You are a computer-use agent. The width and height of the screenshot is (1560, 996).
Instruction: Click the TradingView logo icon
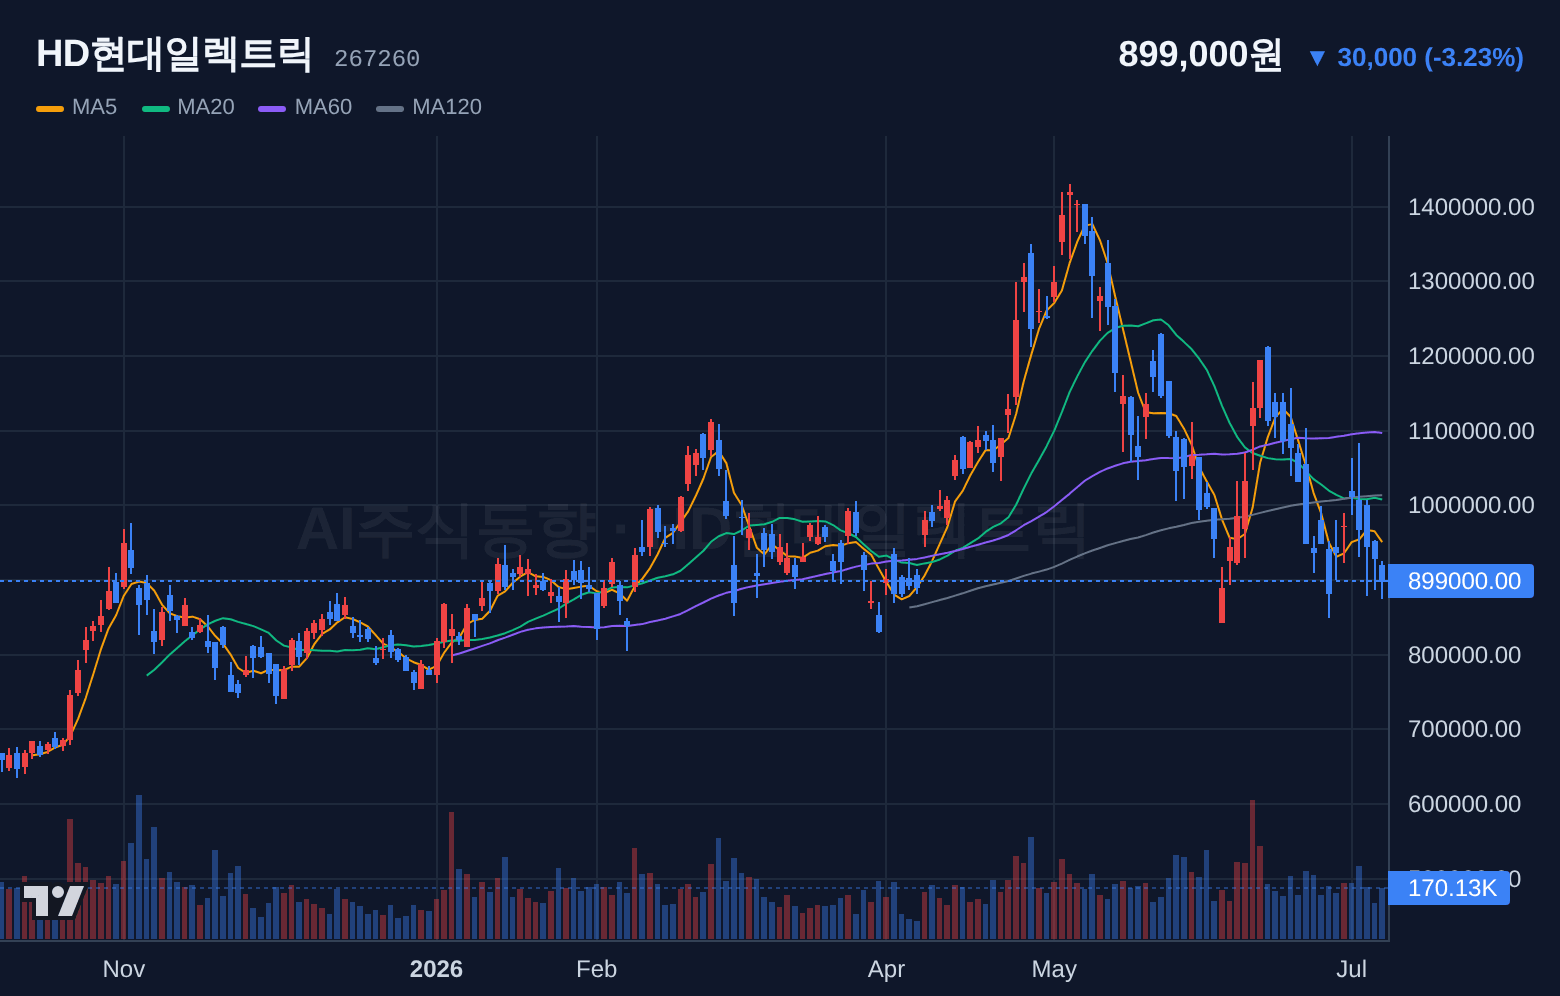54,901
